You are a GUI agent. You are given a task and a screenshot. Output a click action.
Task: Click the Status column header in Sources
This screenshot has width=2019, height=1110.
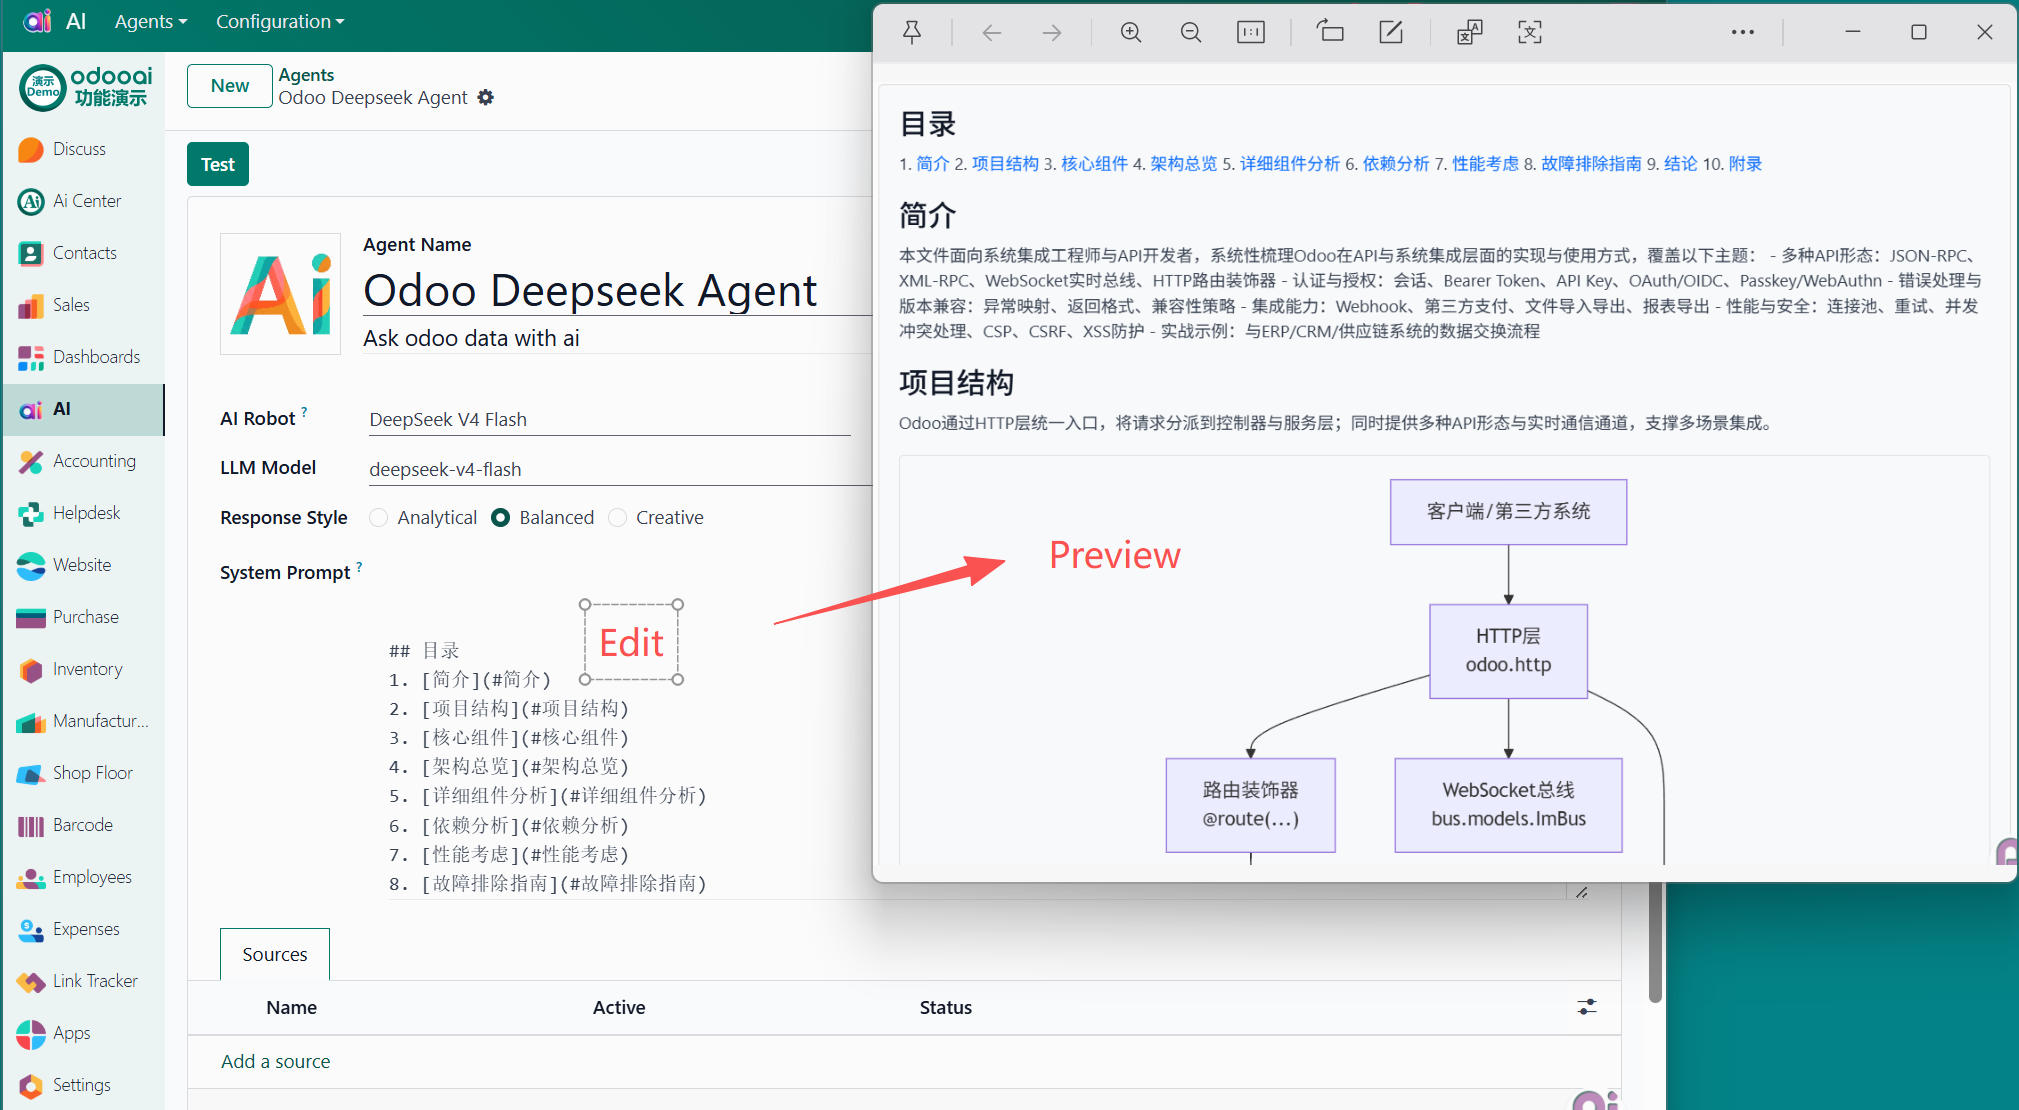pyautogui.click(x=945, y=1007)
